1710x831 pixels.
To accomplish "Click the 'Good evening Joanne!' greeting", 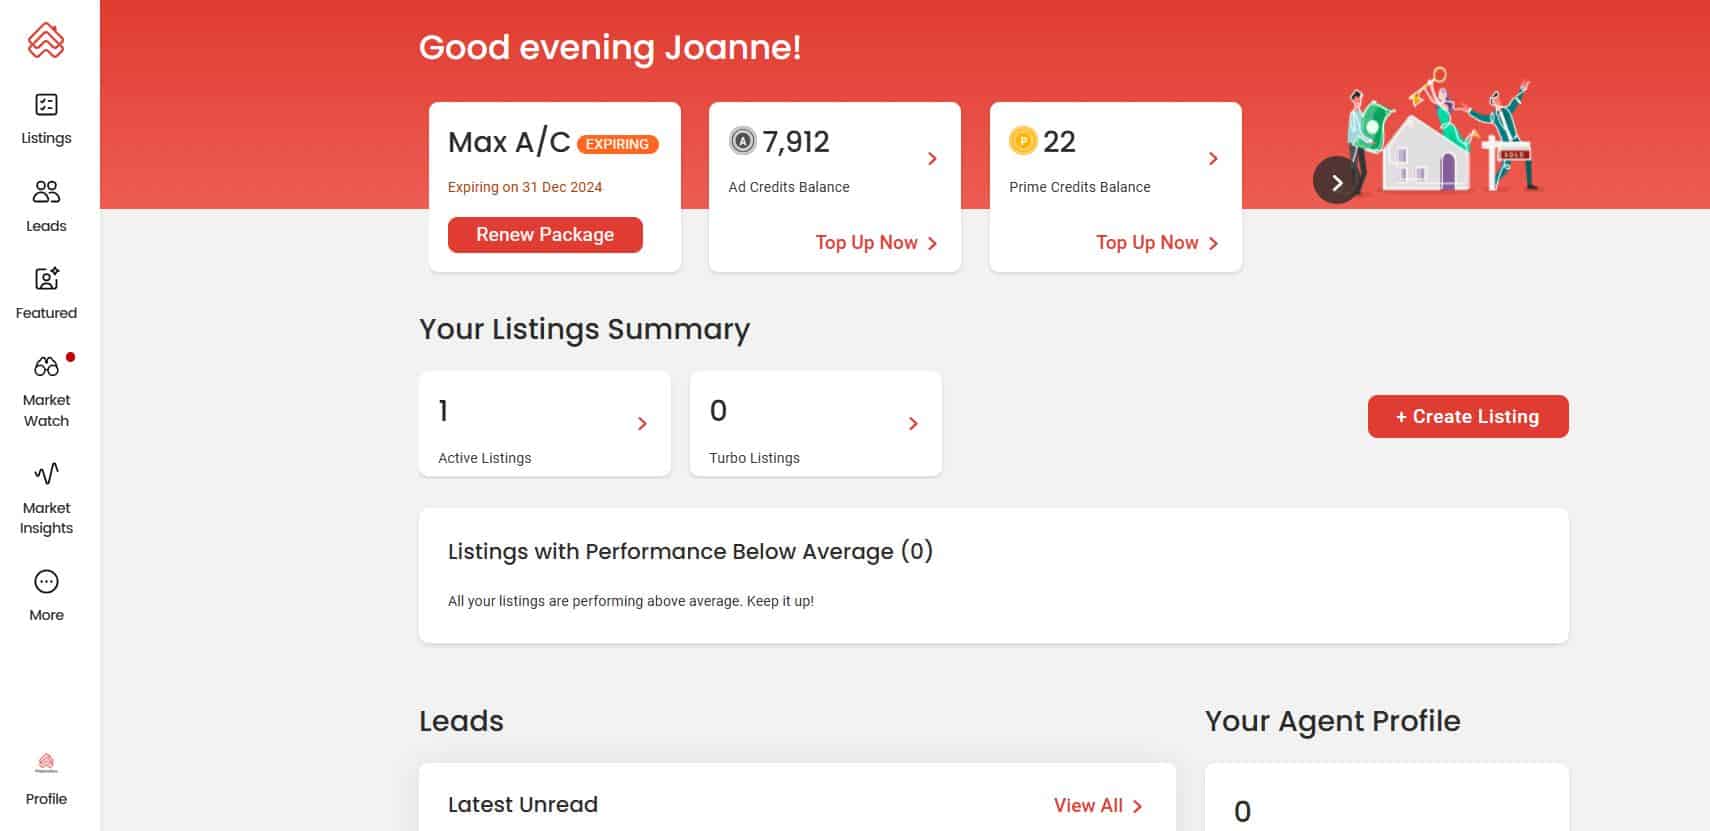I will (610, 47).
